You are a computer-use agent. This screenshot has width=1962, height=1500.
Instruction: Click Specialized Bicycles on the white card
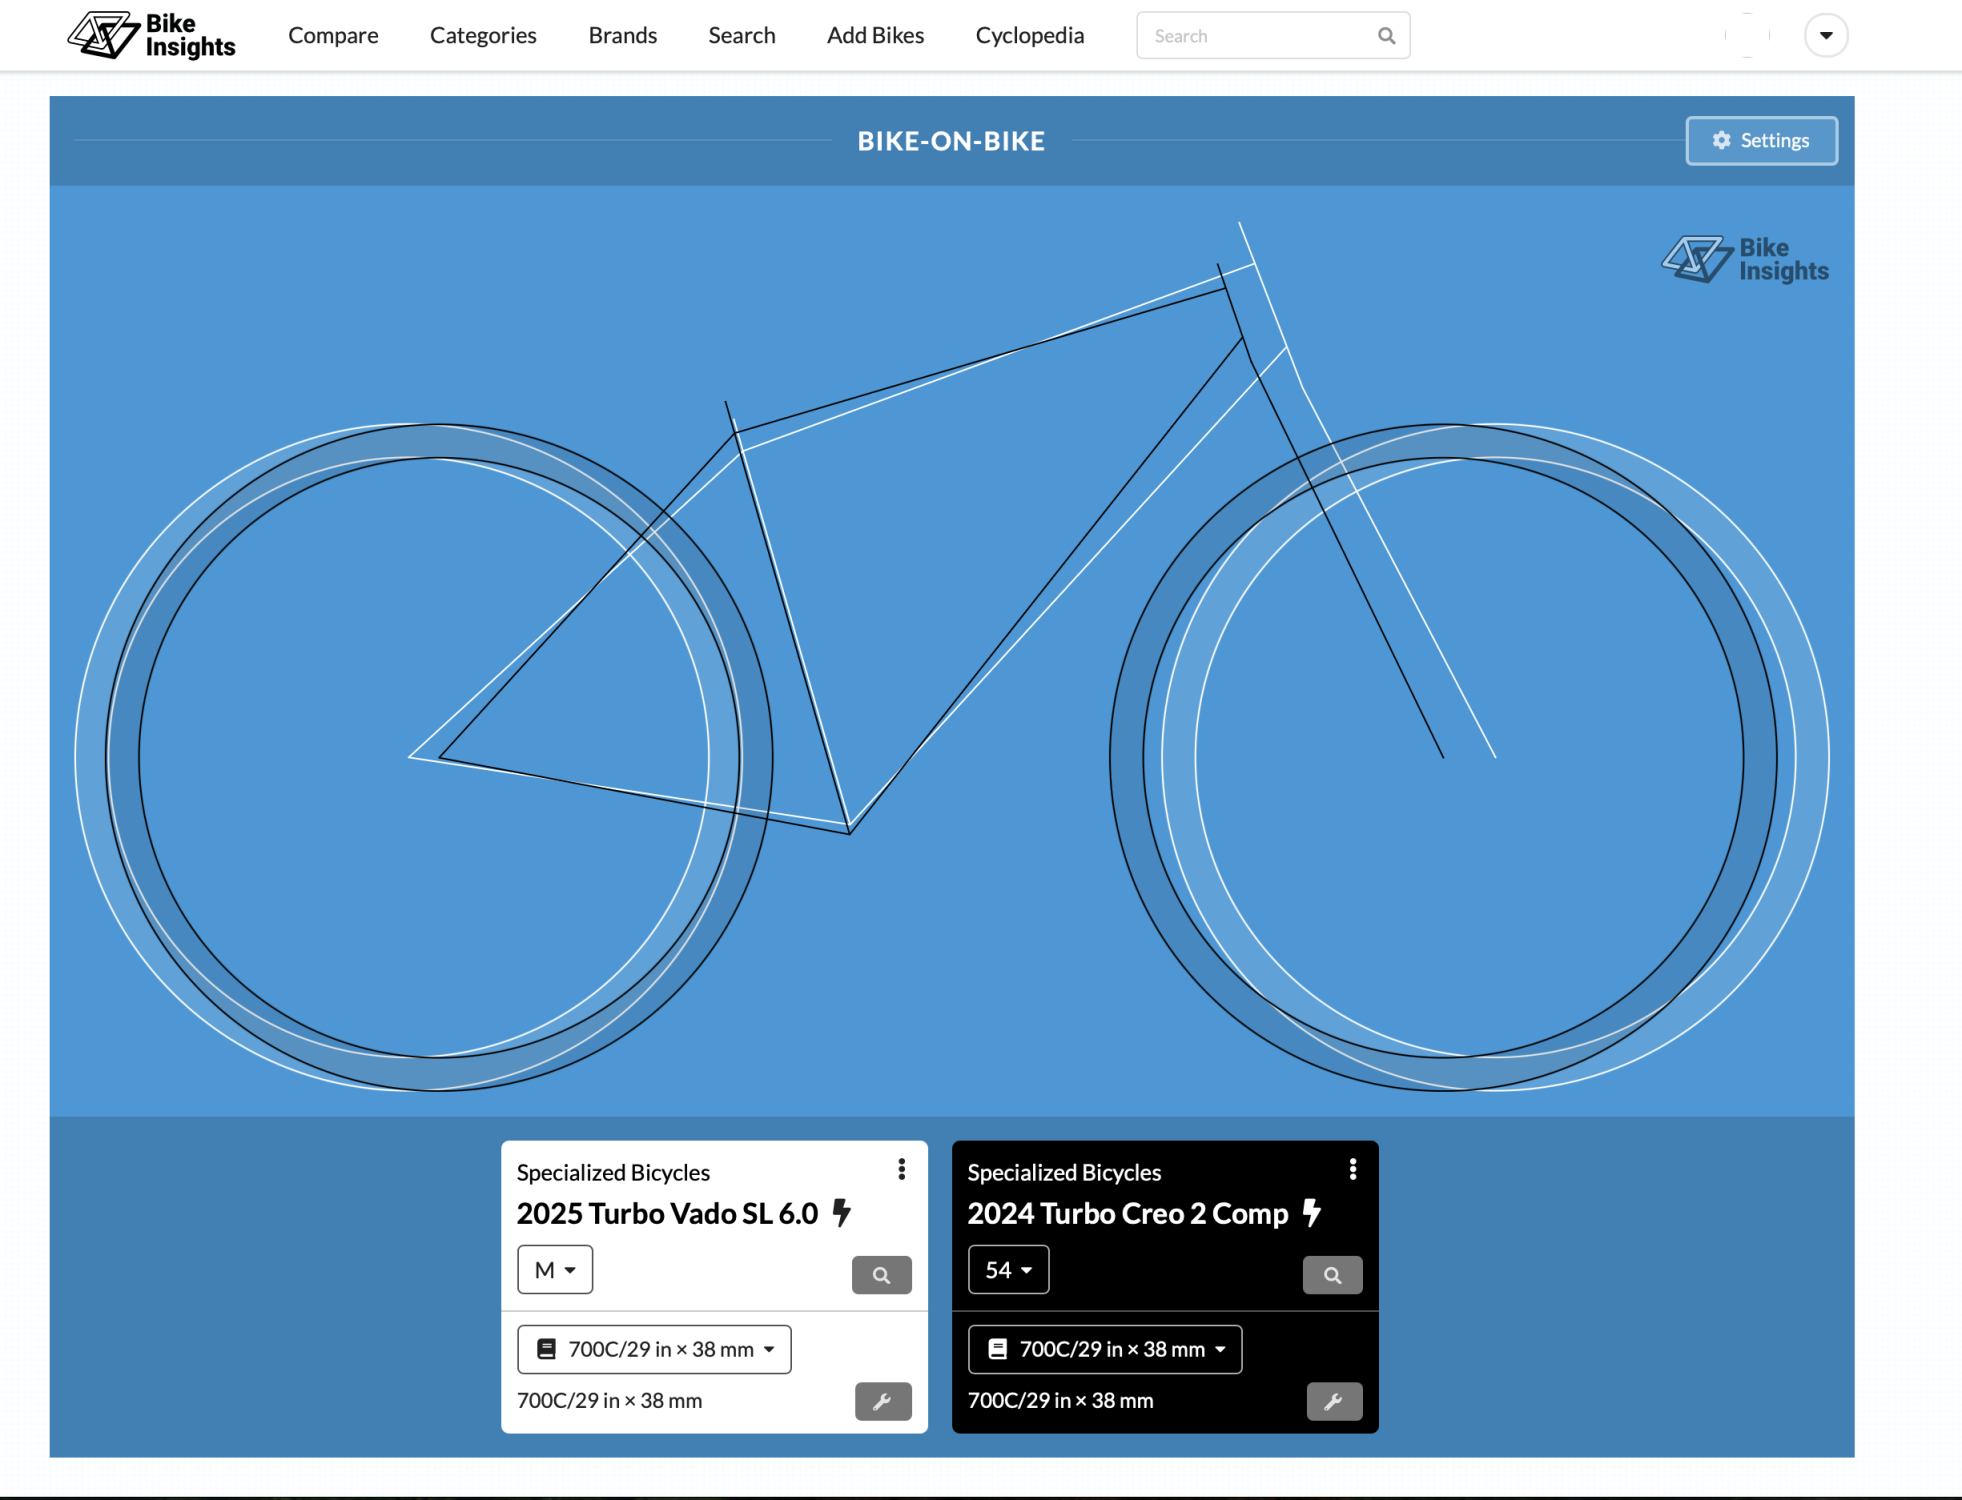(x=613, y=1172)
